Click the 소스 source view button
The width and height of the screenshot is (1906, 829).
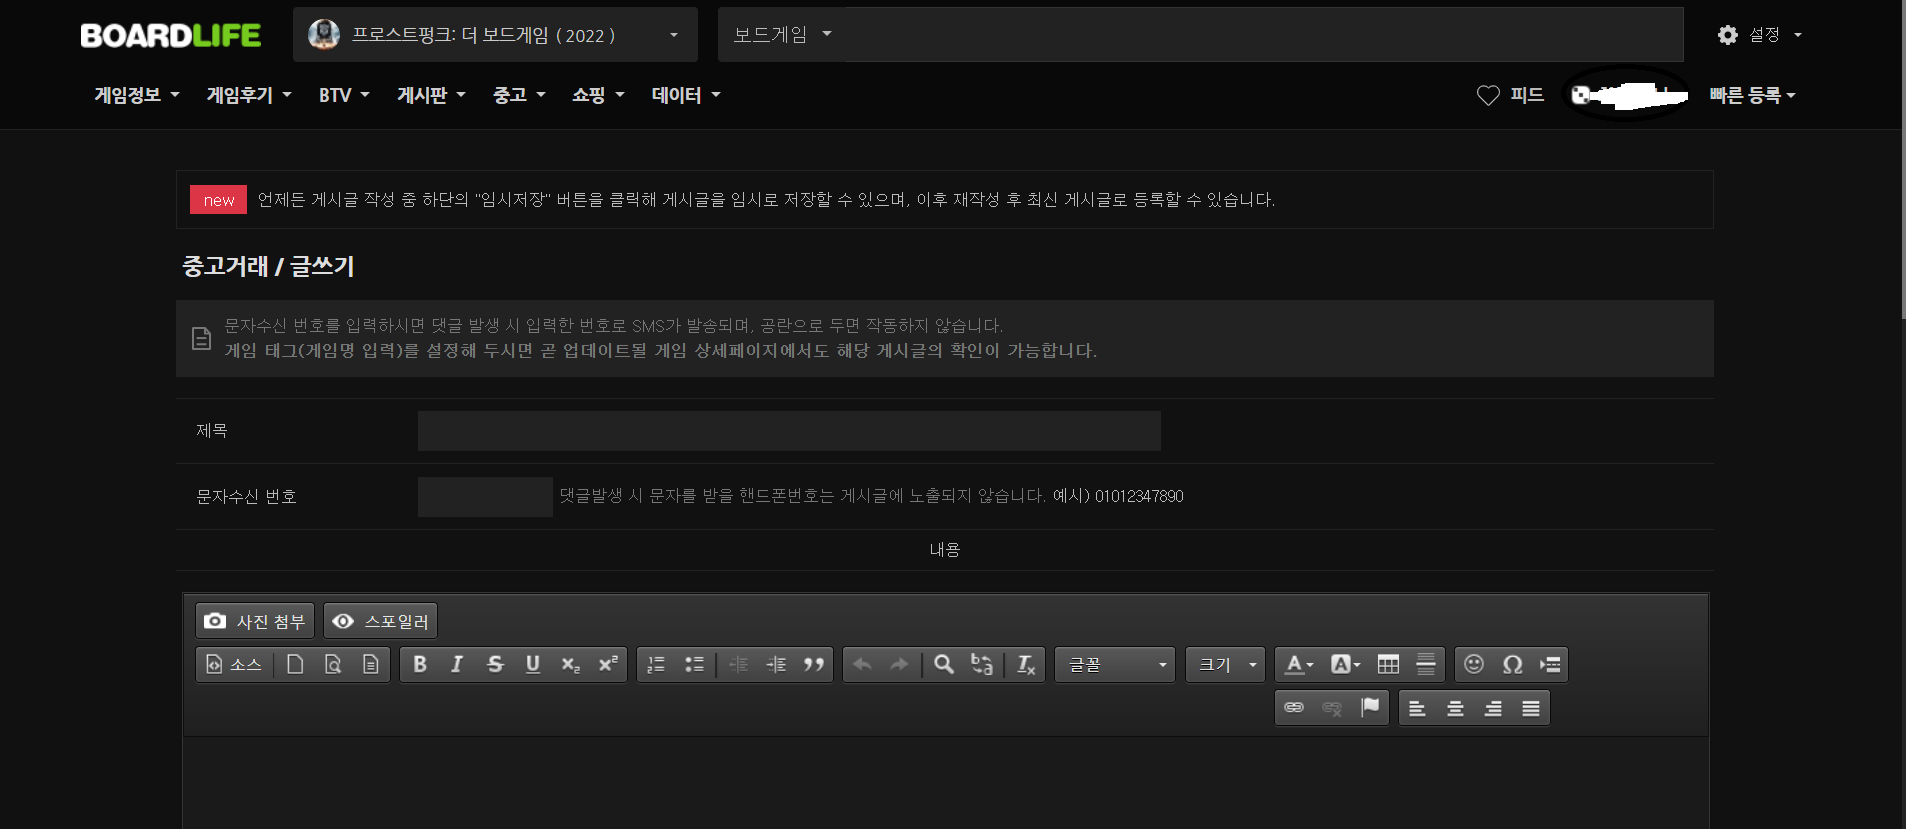(234, 664)
